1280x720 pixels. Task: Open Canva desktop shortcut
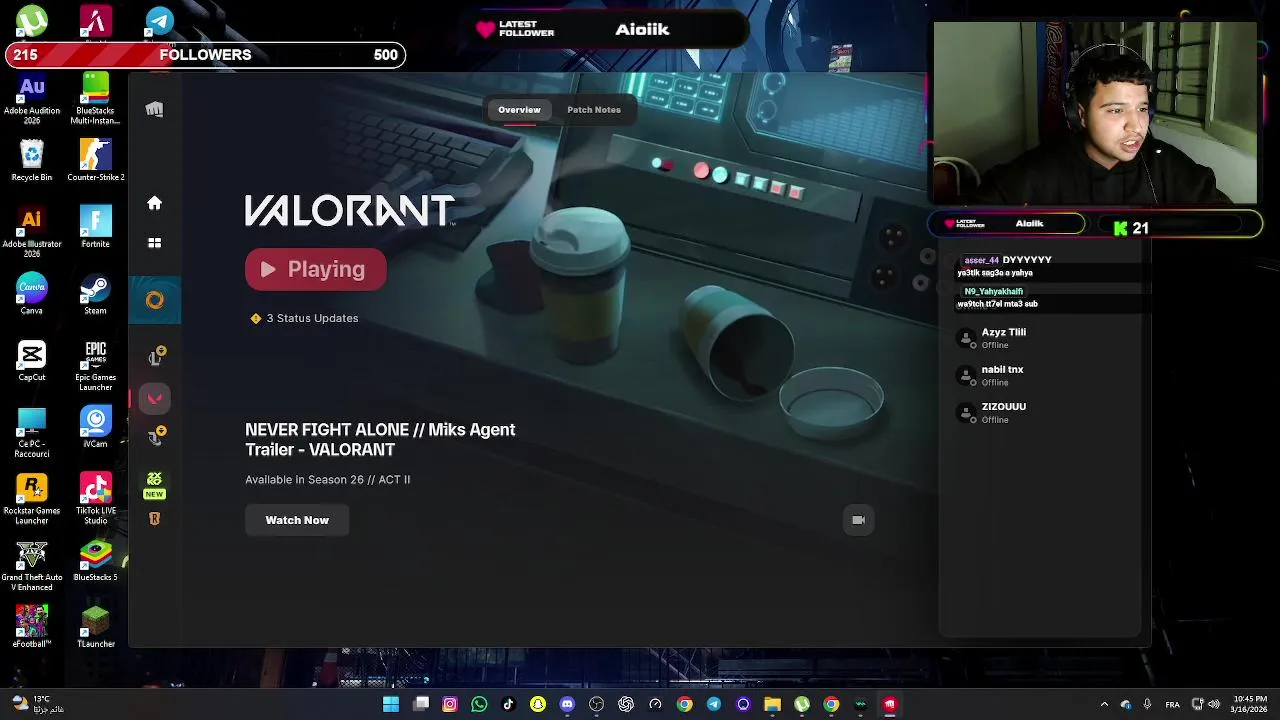tap(32, 294)
